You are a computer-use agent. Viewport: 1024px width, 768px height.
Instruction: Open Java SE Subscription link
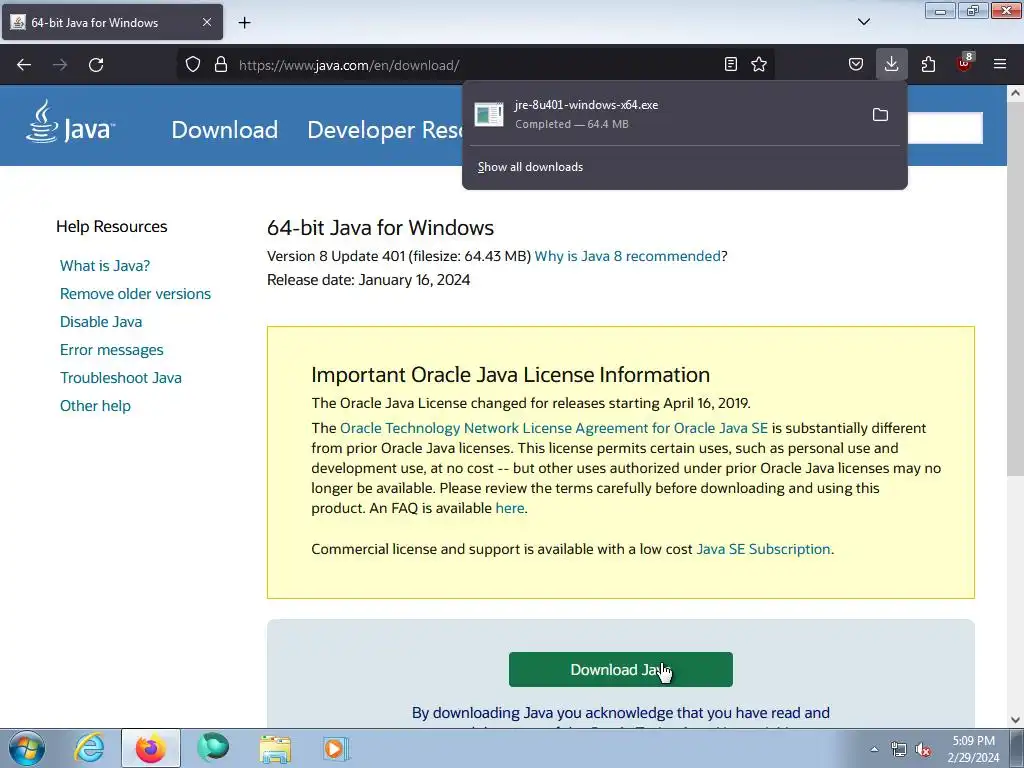coord(763,549)
